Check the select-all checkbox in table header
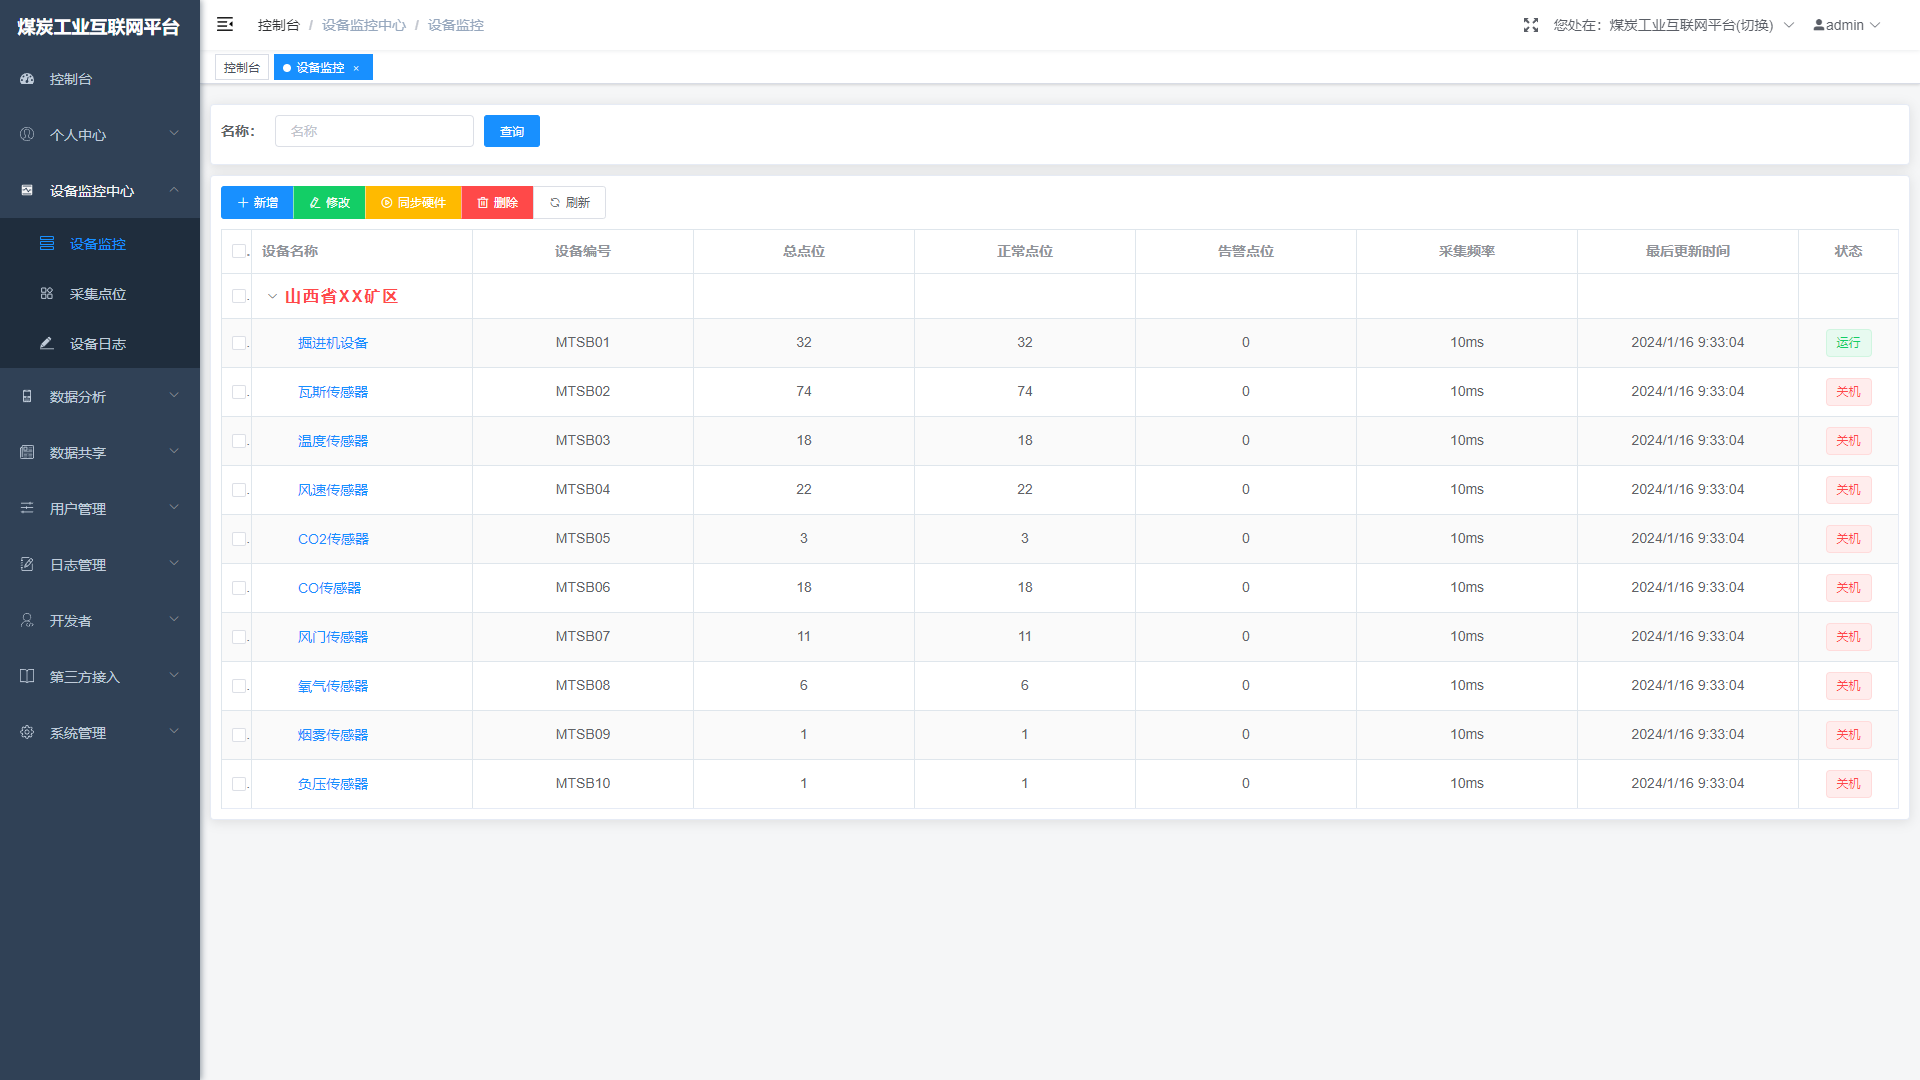The height and width of the screenshot is (1080, 1920). click(238, 251)
